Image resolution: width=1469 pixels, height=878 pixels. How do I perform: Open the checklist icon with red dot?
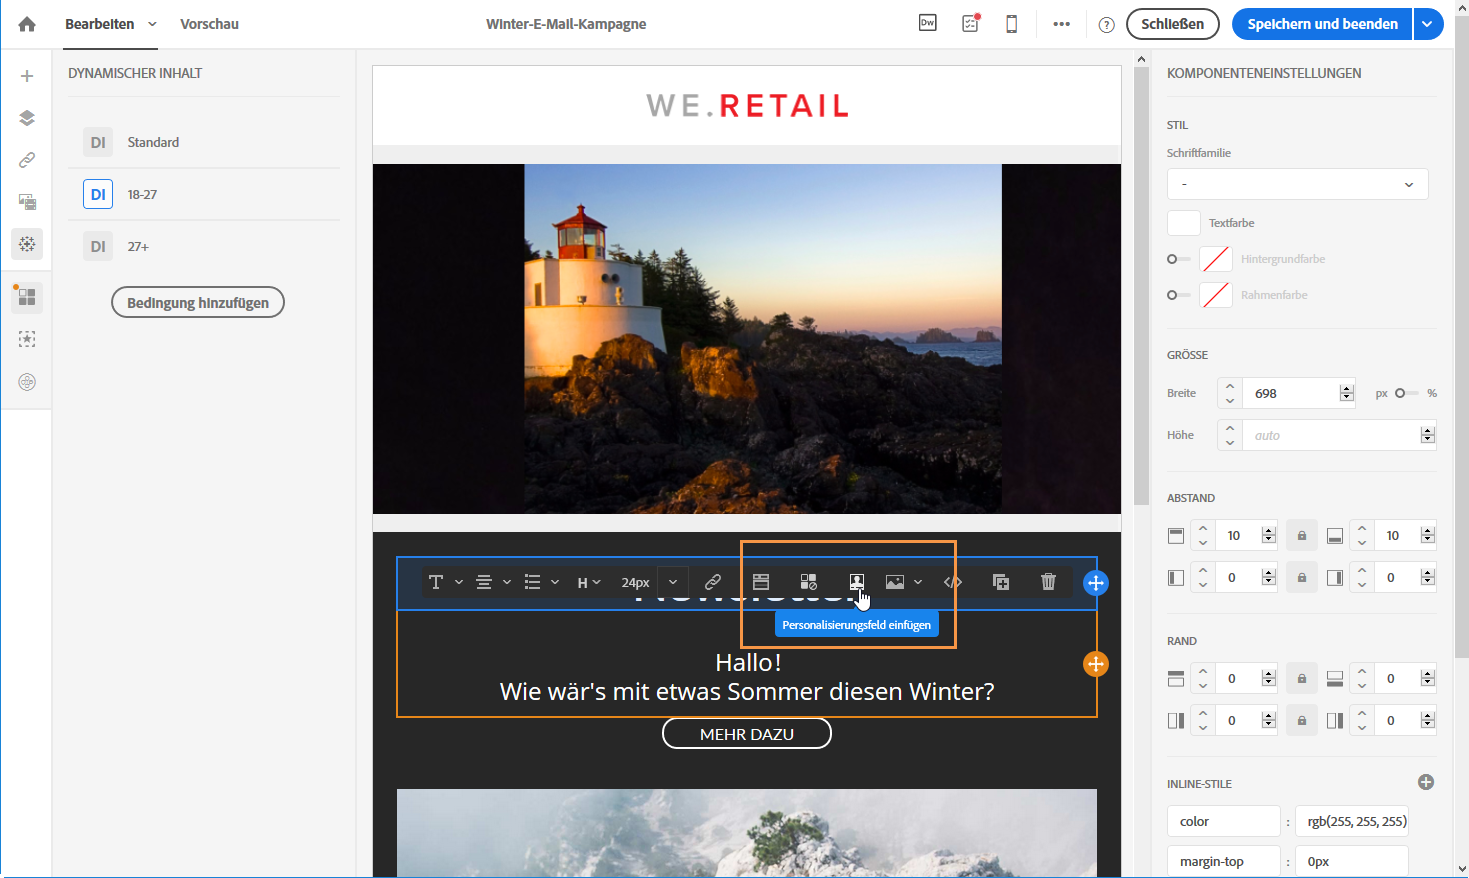(x=970, y=23)
